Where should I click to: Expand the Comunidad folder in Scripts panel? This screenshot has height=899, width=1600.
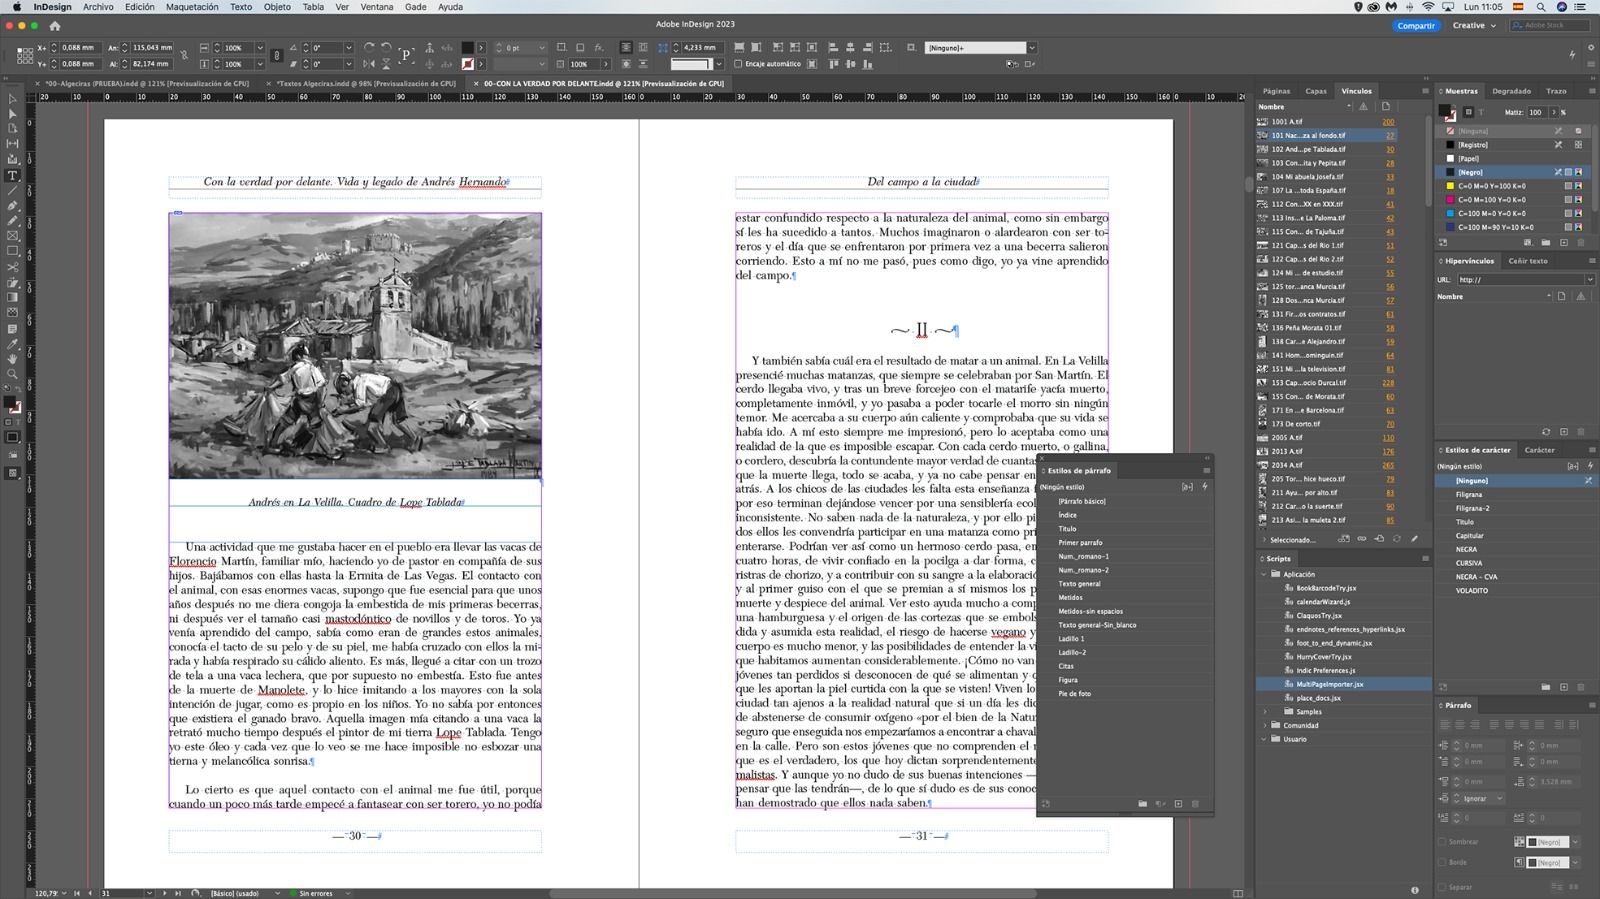(1264, 725)
